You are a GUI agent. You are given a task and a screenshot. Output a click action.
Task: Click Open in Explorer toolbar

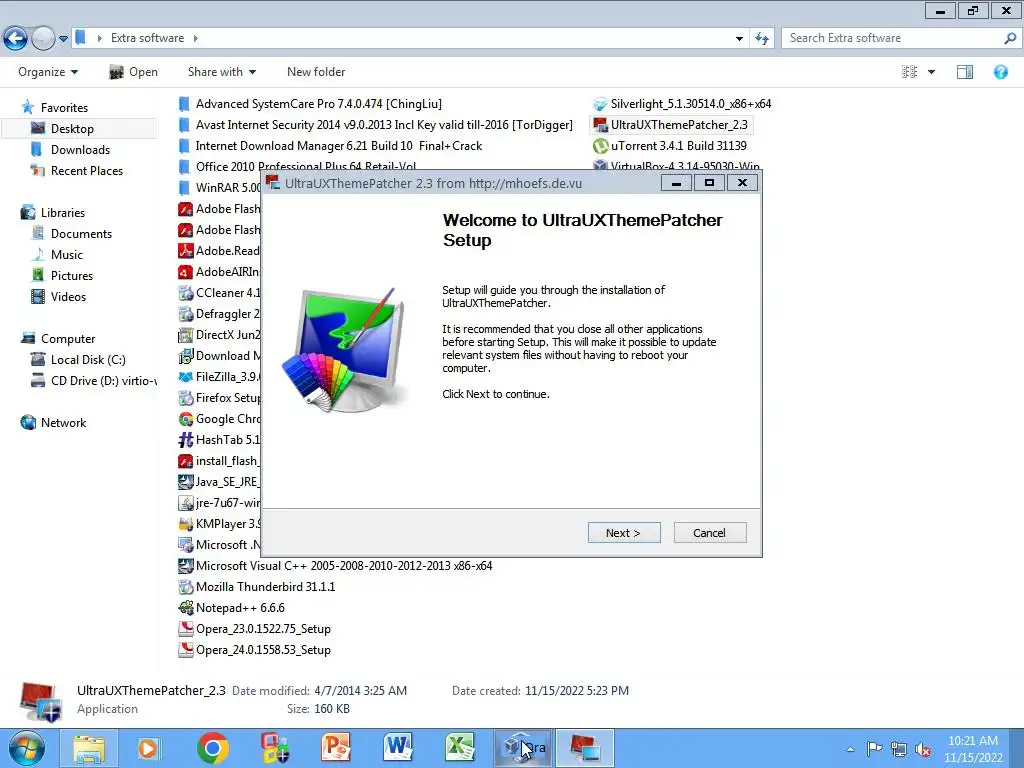(134, 72)
